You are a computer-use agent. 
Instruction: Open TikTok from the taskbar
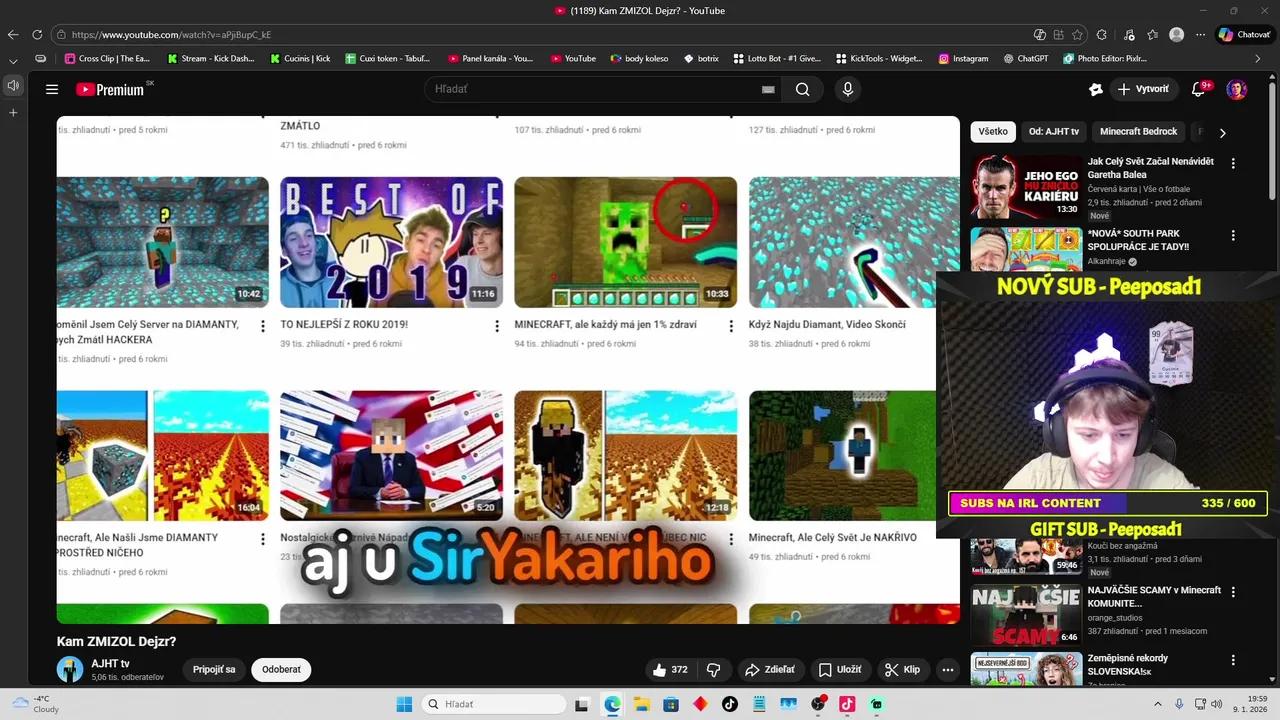pyautogui.click(x=730, y=704)
